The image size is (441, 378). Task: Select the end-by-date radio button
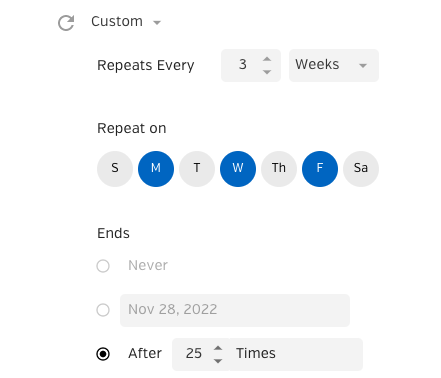point(103,310)
